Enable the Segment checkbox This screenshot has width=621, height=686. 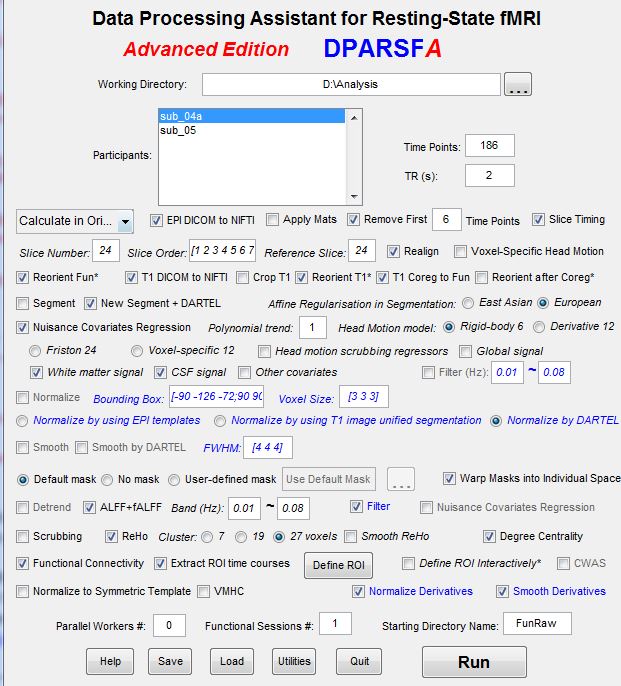click(22, 304)
